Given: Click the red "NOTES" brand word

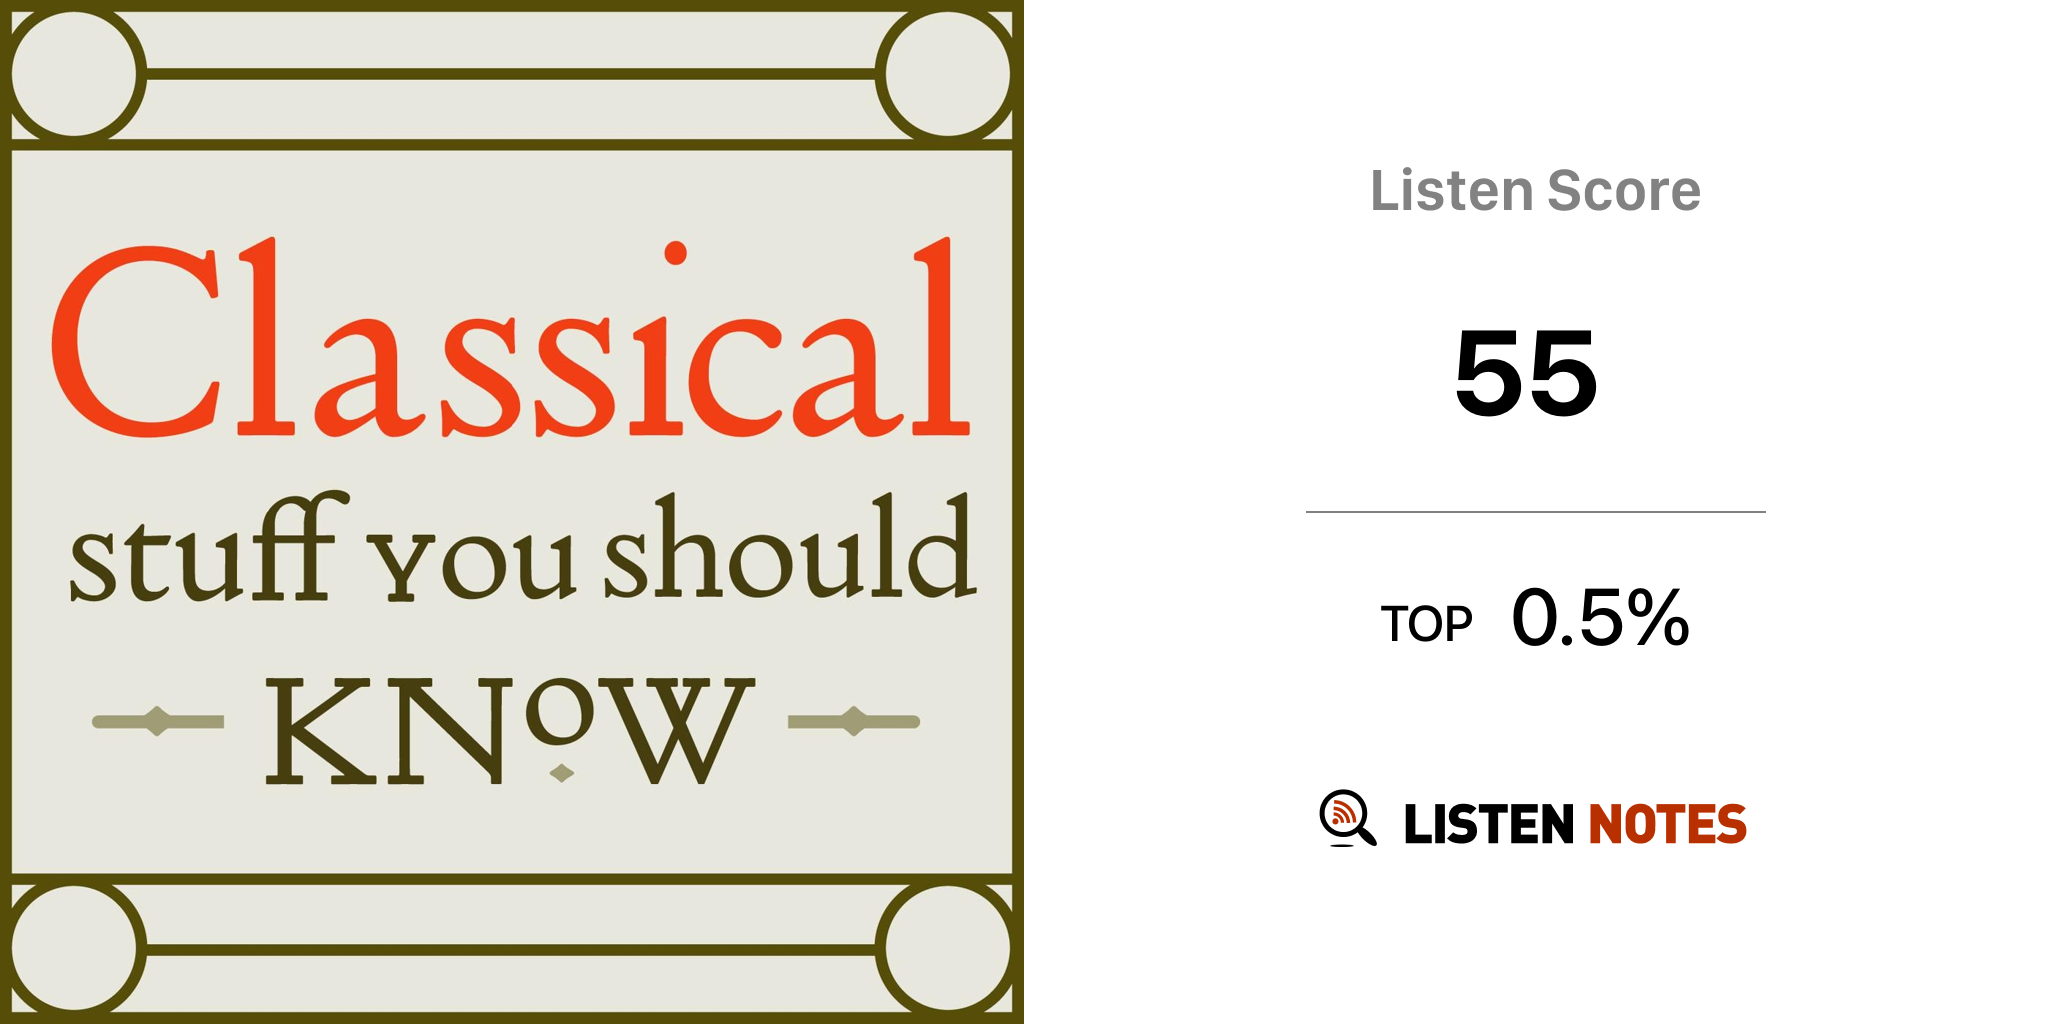Looking at the screenshot, I should pos(1667,825).
